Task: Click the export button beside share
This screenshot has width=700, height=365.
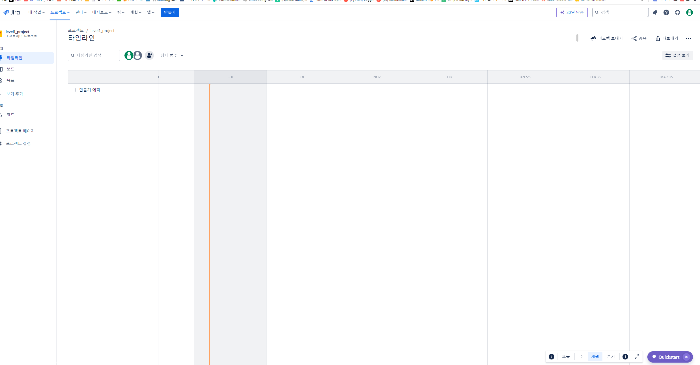Action: (x=667, y=38)
